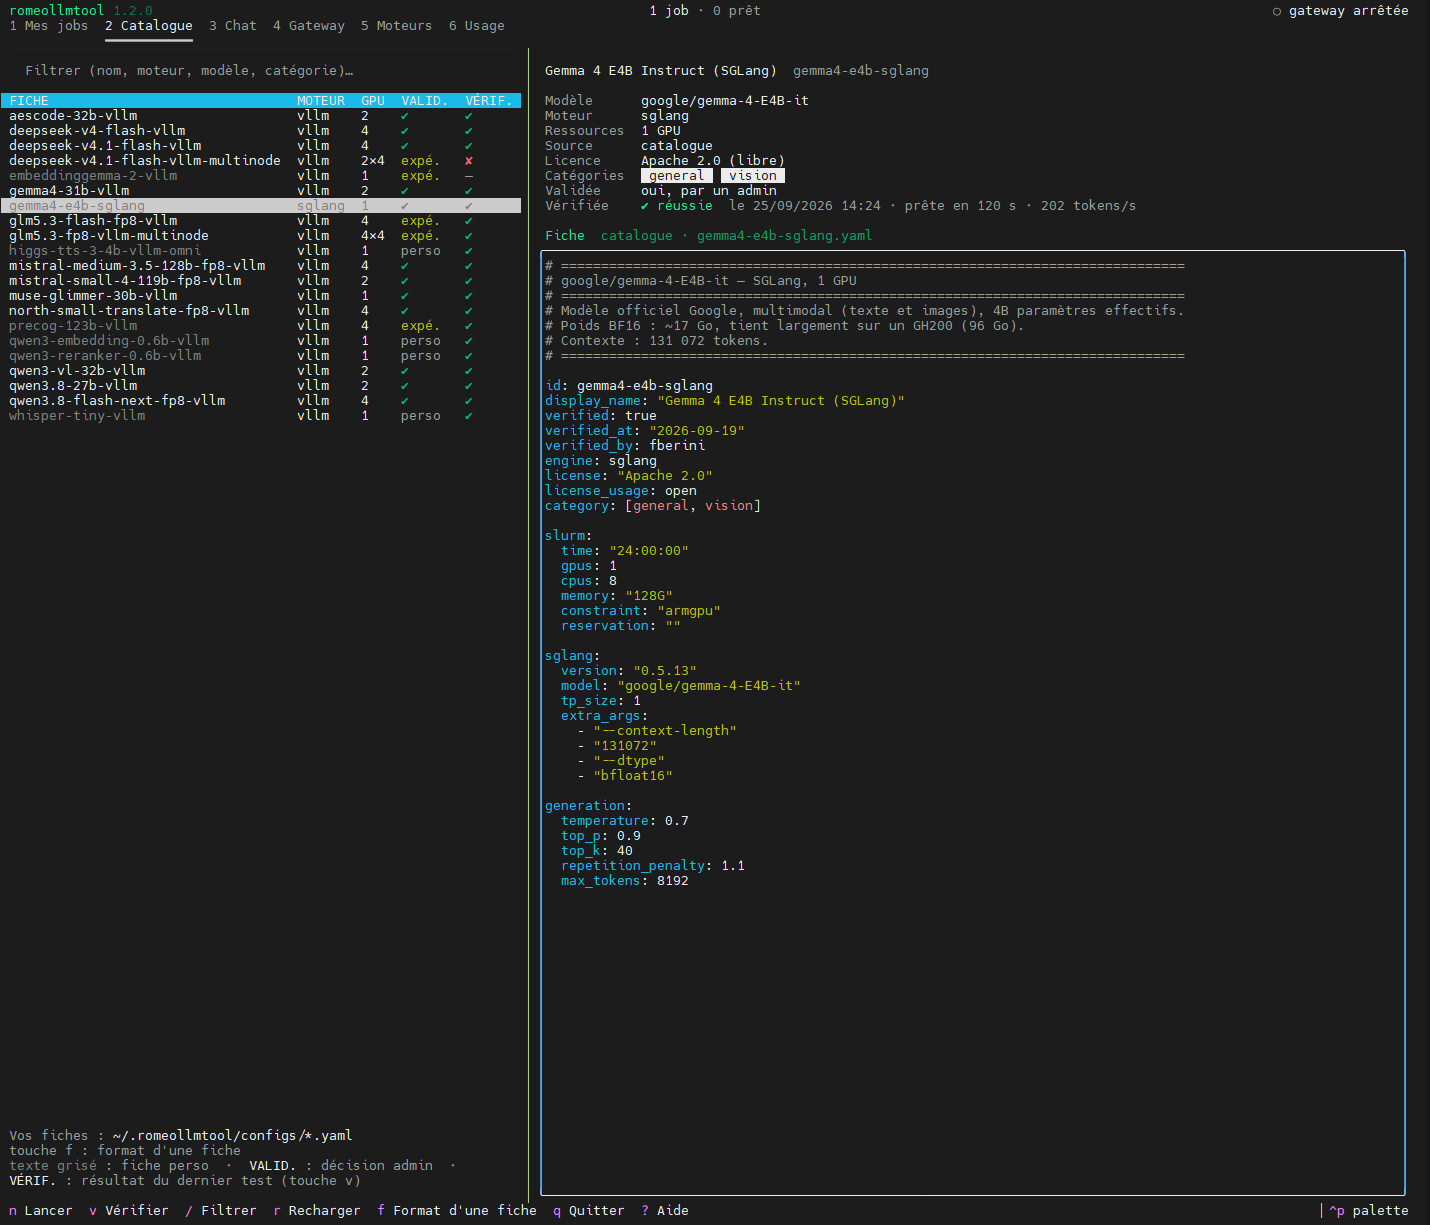Screen dimensions: 1430x1225
Task: Select the north-small-translate-fp8-vllm row
Action: pyautogui.click(x=261, y=311)
